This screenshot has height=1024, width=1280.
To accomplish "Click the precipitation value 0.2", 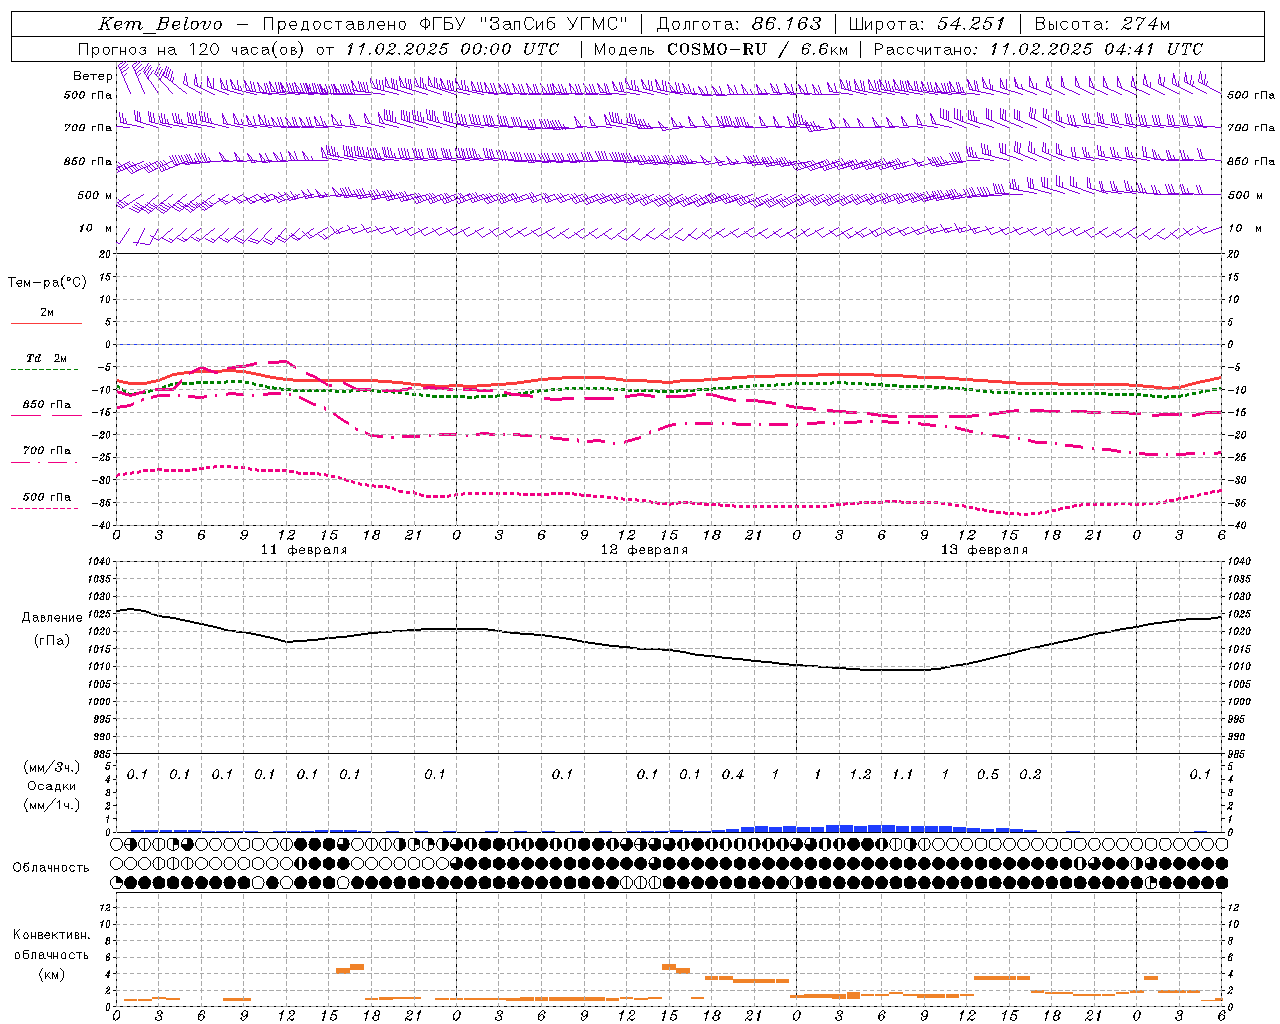I will (1030, 774).
